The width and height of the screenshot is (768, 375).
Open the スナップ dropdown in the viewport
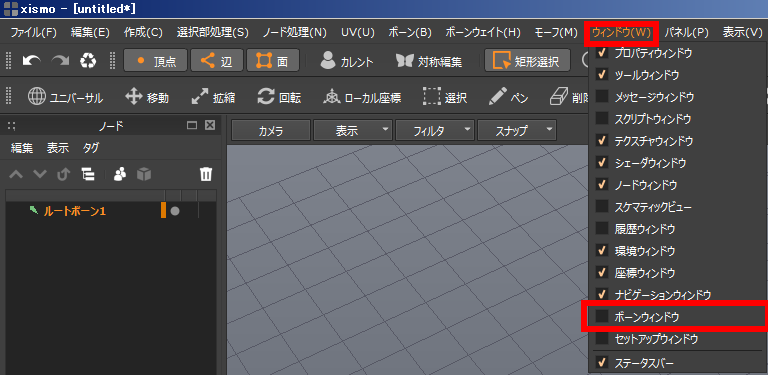pyautogui.click(x=517, y=131)
